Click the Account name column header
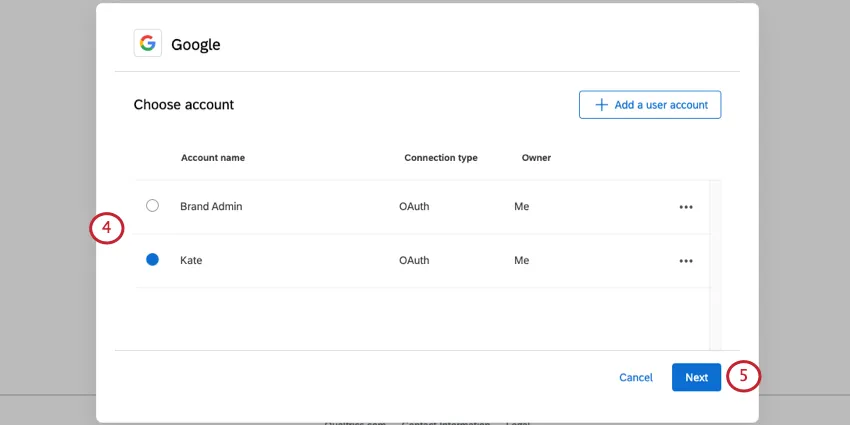 pyautogui.click(x=213, y=158)
